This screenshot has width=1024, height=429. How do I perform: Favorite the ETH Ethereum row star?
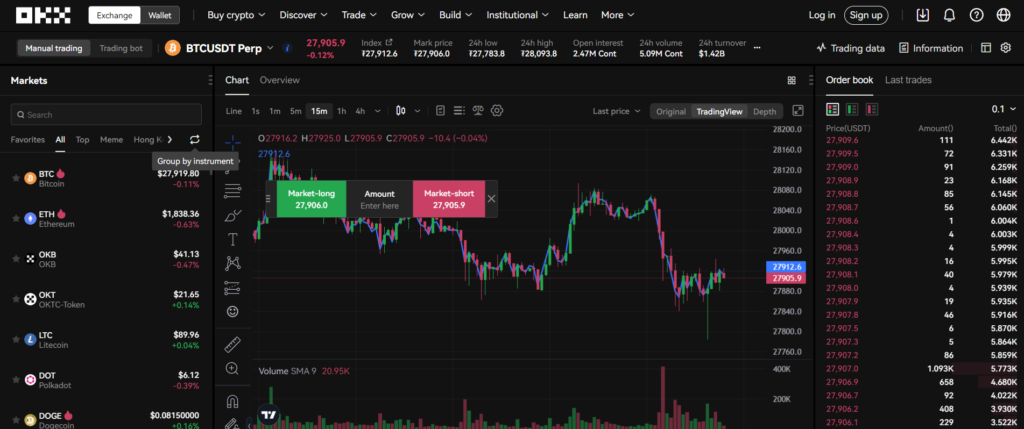[x=16, y=219]
